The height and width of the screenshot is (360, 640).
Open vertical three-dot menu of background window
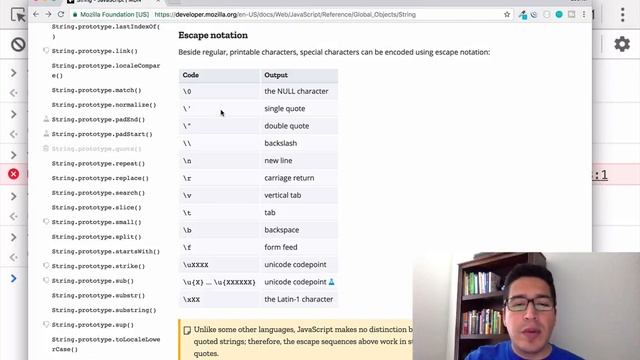622,15
